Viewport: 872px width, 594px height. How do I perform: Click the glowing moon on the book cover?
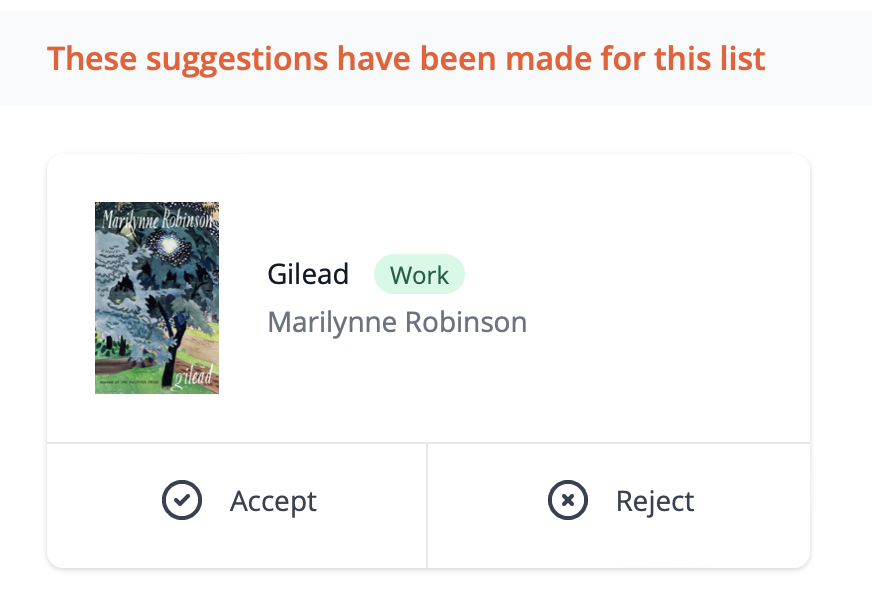169,244
